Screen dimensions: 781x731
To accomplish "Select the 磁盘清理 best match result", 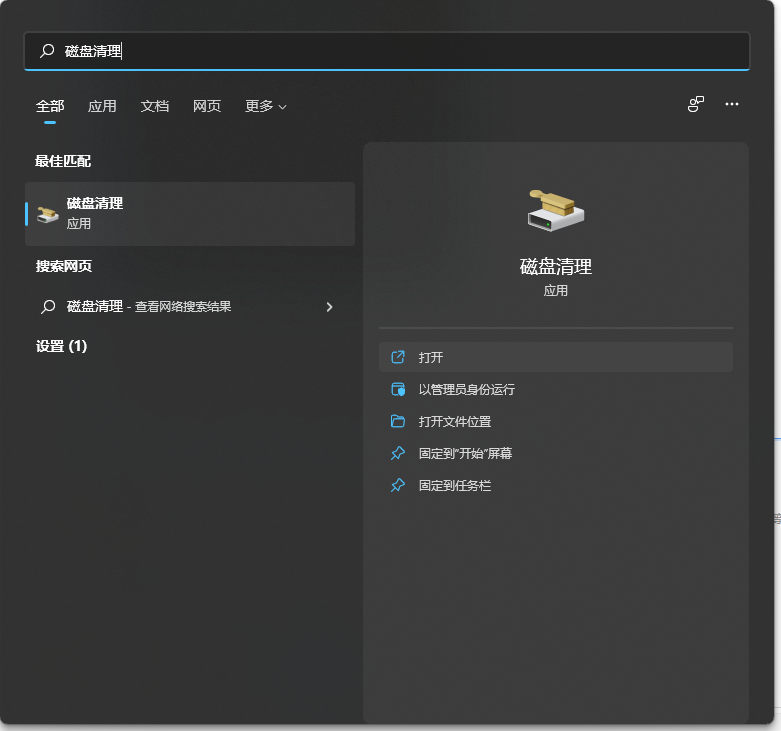I will coord(190,214).
